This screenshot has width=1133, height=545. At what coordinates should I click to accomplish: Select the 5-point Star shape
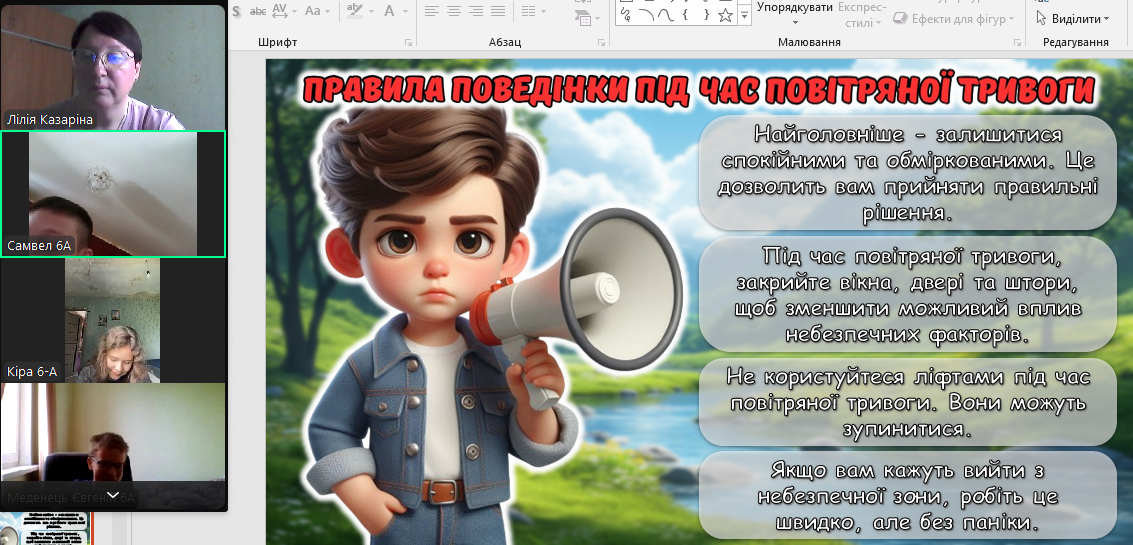tap(725, 14)
